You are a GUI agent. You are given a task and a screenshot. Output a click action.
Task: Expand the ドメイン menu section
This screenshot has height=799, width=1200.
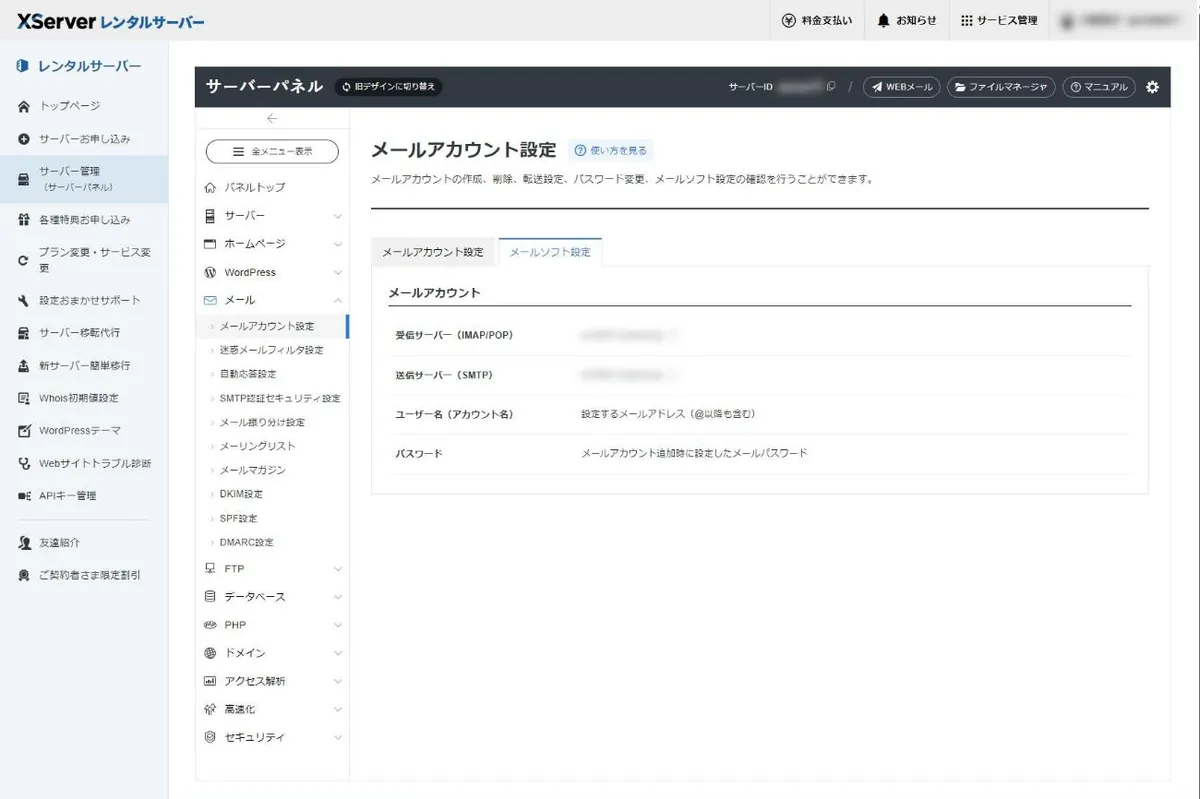pos(272,653)
